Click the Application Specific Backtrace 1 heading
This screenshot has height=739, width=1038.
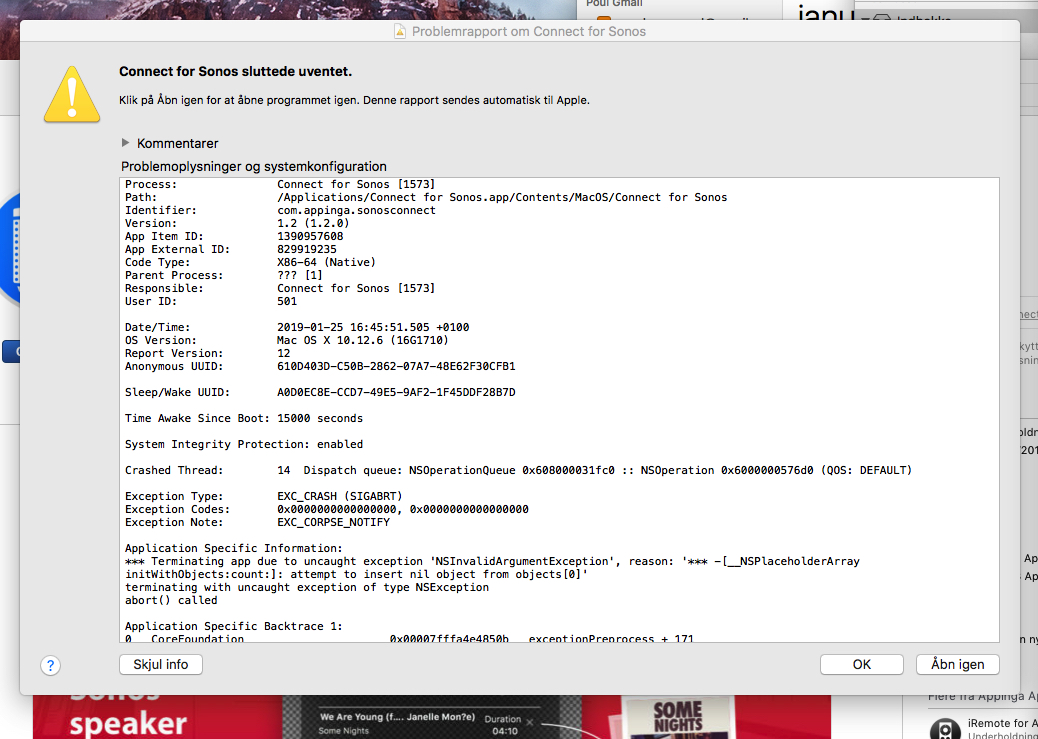click(x=234, y=626)
